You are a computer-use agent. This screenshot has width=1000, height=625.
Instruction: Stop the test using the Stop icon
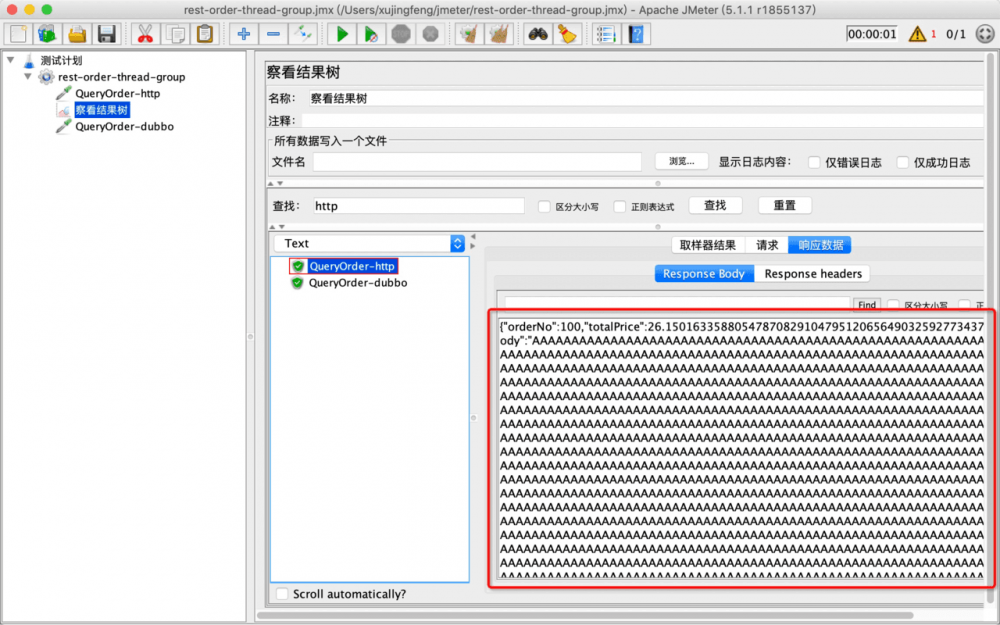(401, 33)
